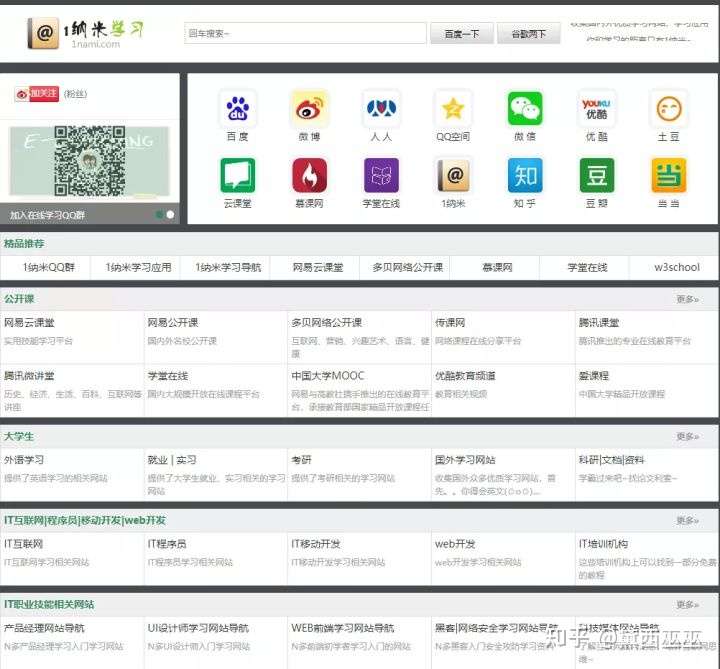Open the 腾讯课堂 link
Image resolution: width=720 pixels, height=669 pixels.
point(599,323)
